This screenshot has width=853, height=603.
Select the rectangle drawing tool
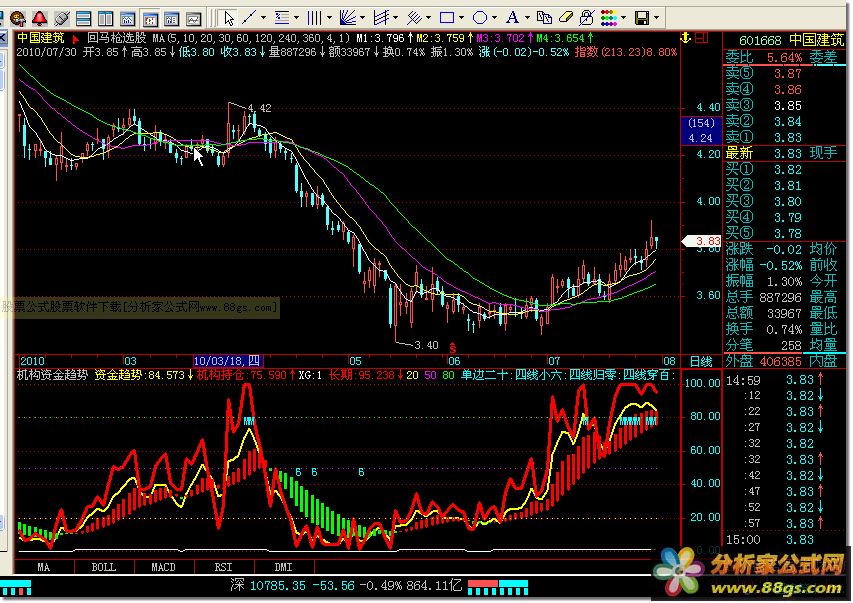[447, 17]
